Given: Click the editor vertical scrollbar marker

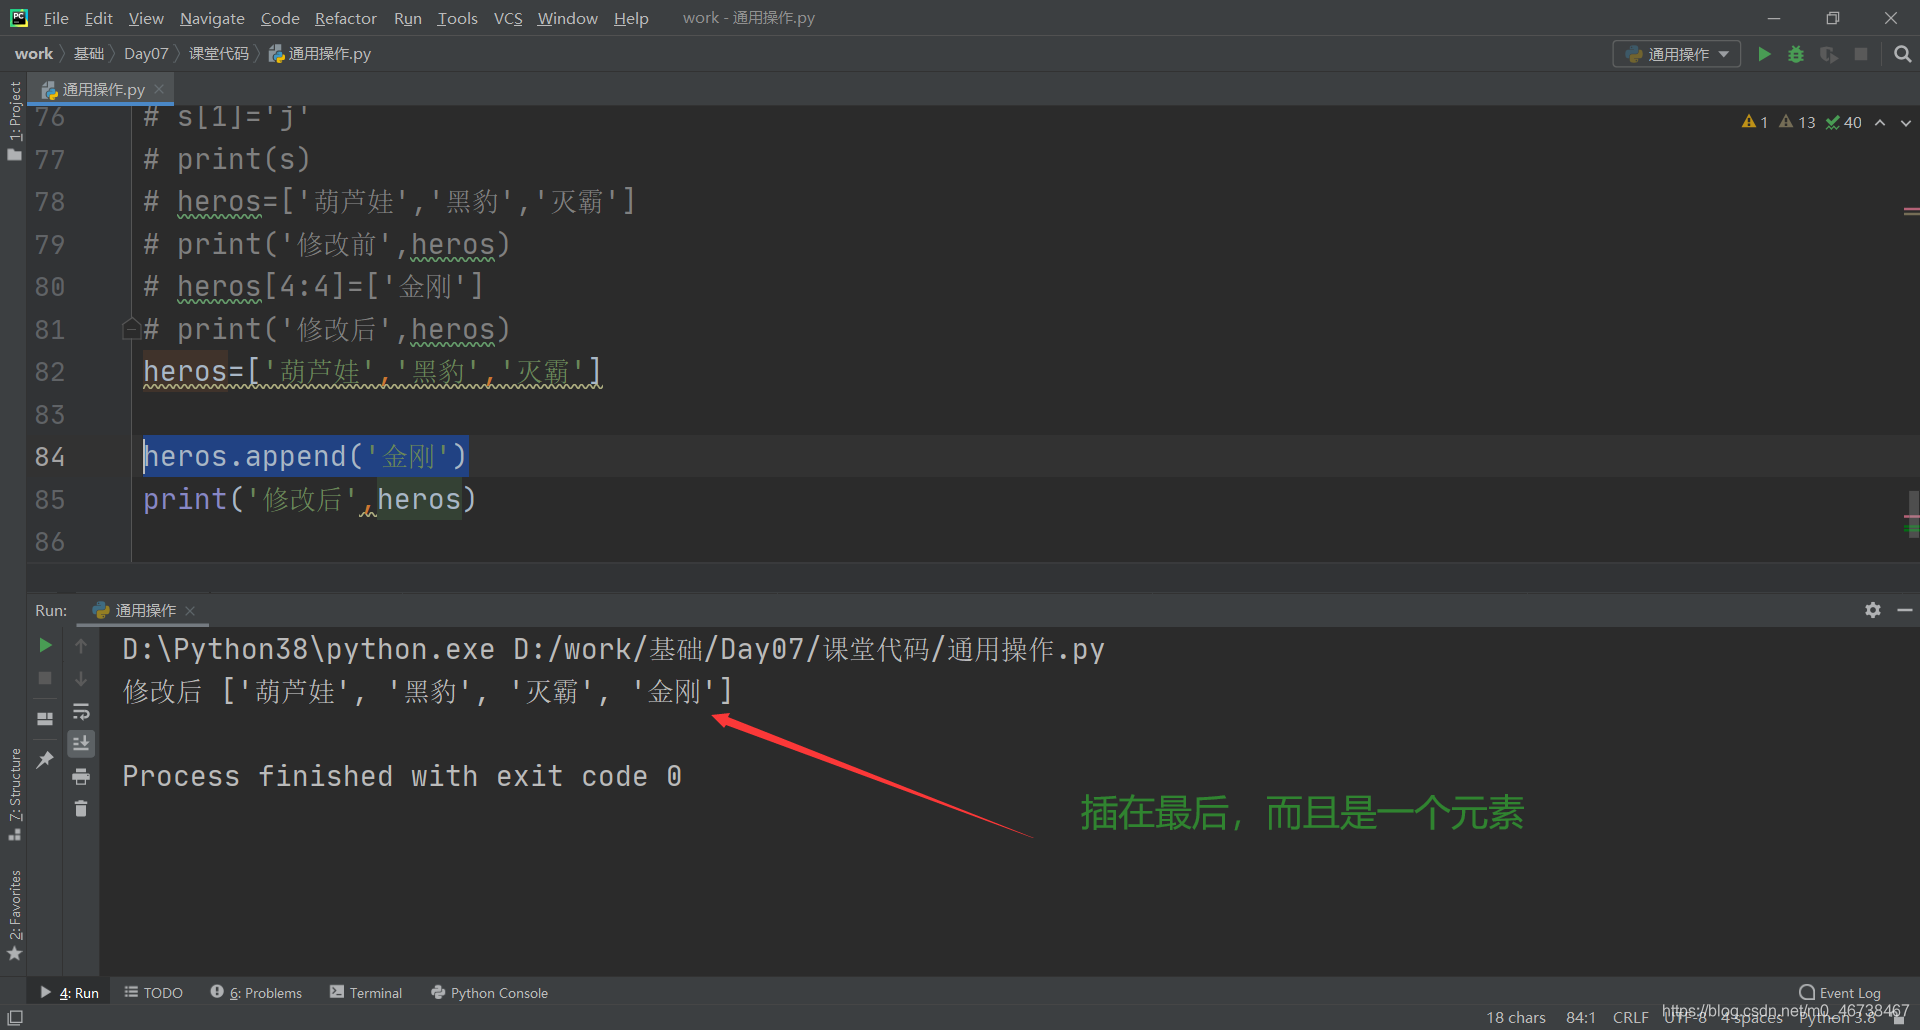Looking at the screenshot, I should 1912,515.
